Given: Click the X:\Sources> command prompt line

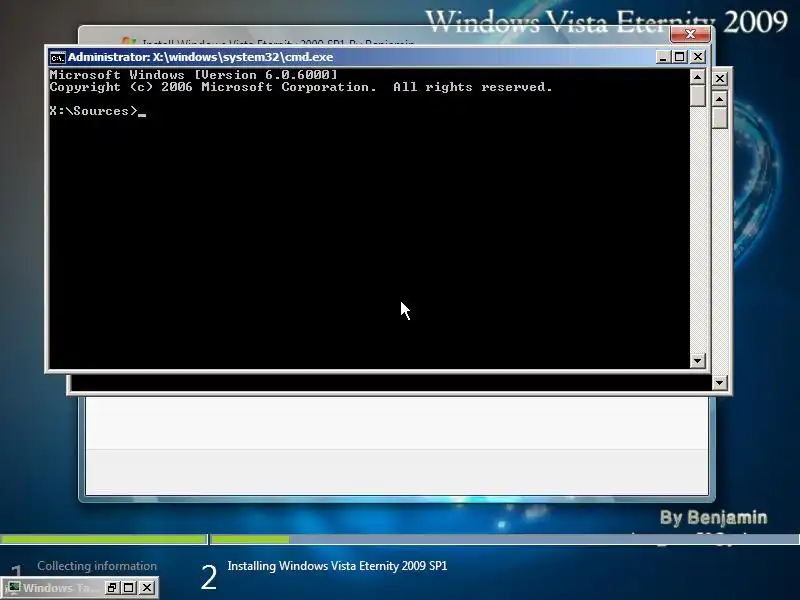Looking at the screenshot, I should pos(97,111).
